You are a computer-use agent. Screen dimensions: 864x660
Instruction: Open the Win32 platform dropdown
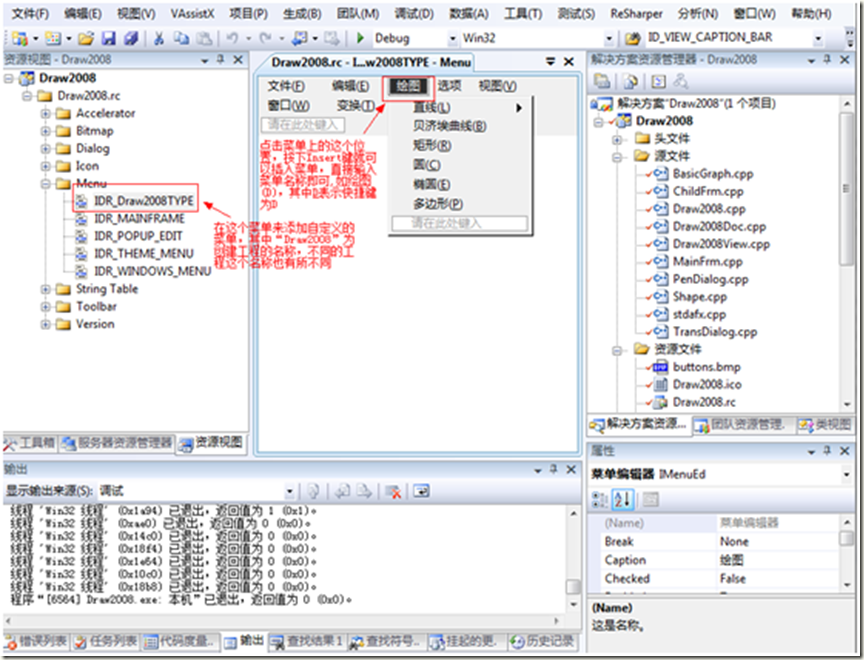click(x=608, y=39)
